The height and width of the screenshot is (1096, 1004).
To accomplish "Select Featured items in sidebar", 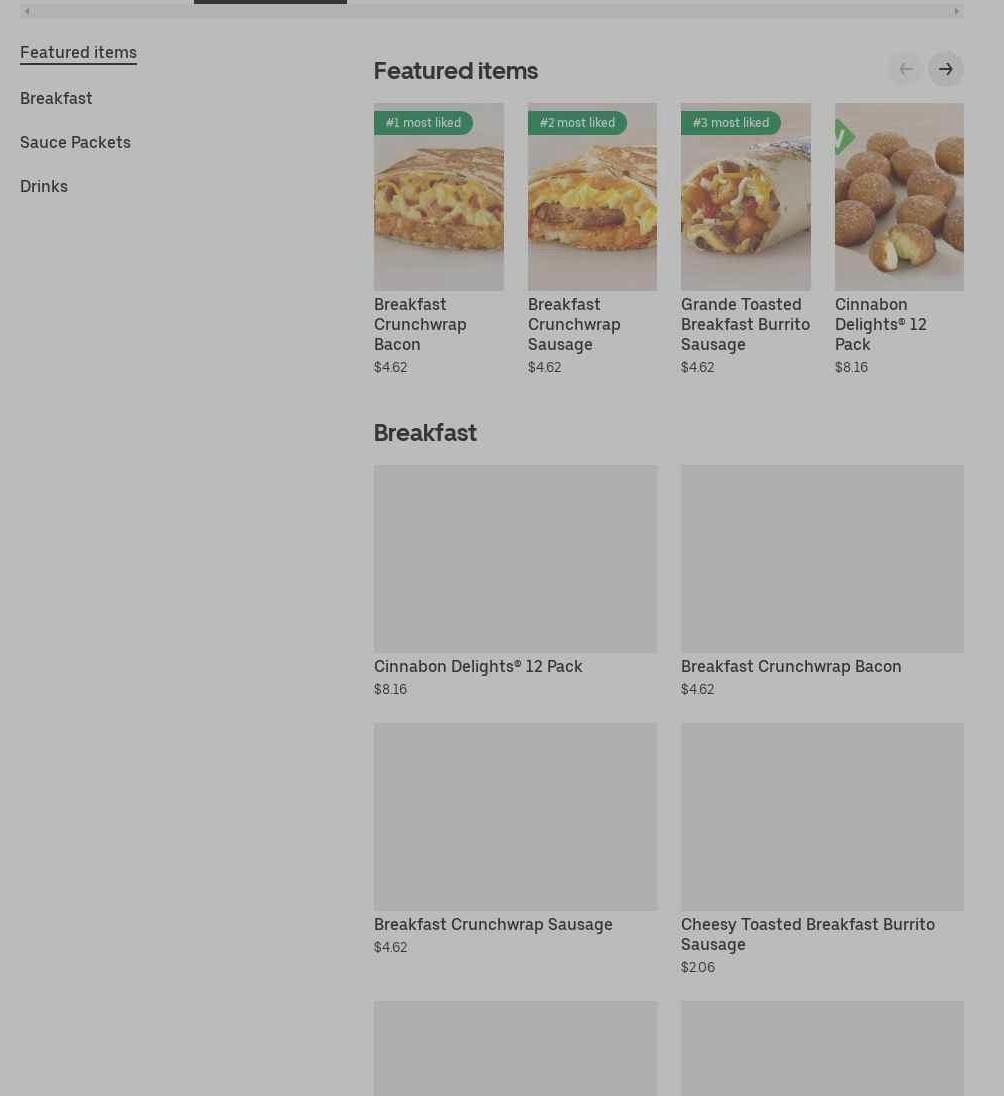I will 78,53.
